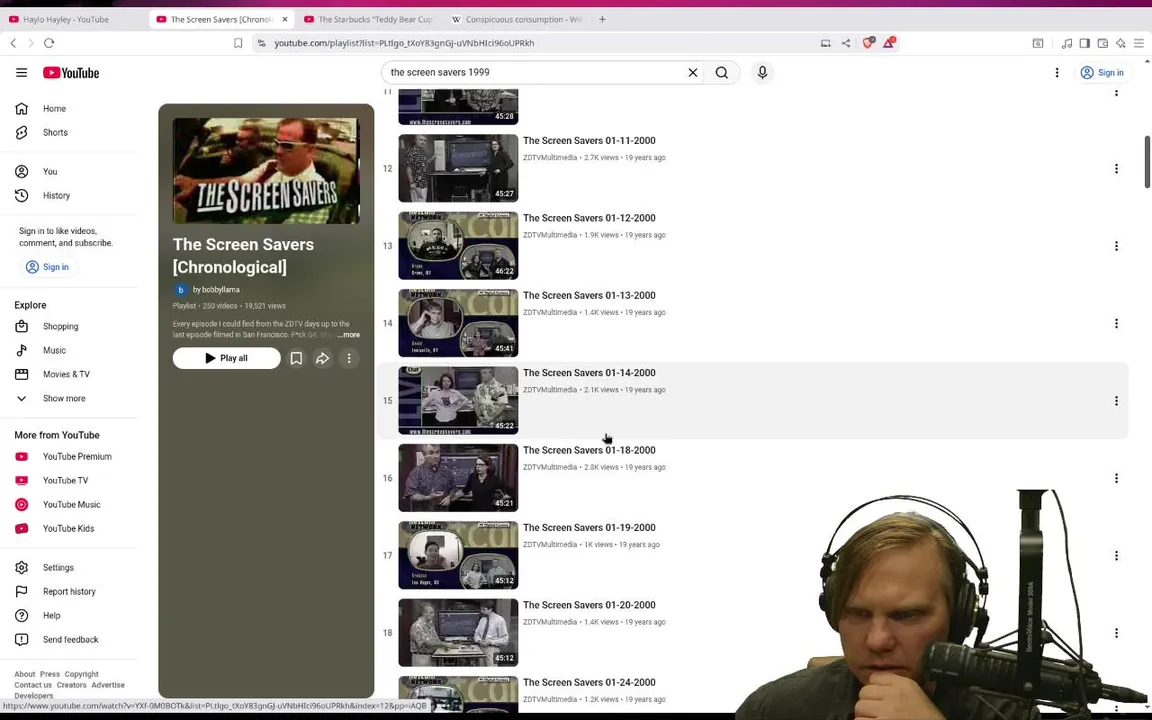1152x720 pixels.
Task: Open The Screen Savers 01-20-2000 video
Action: (589, 605)
